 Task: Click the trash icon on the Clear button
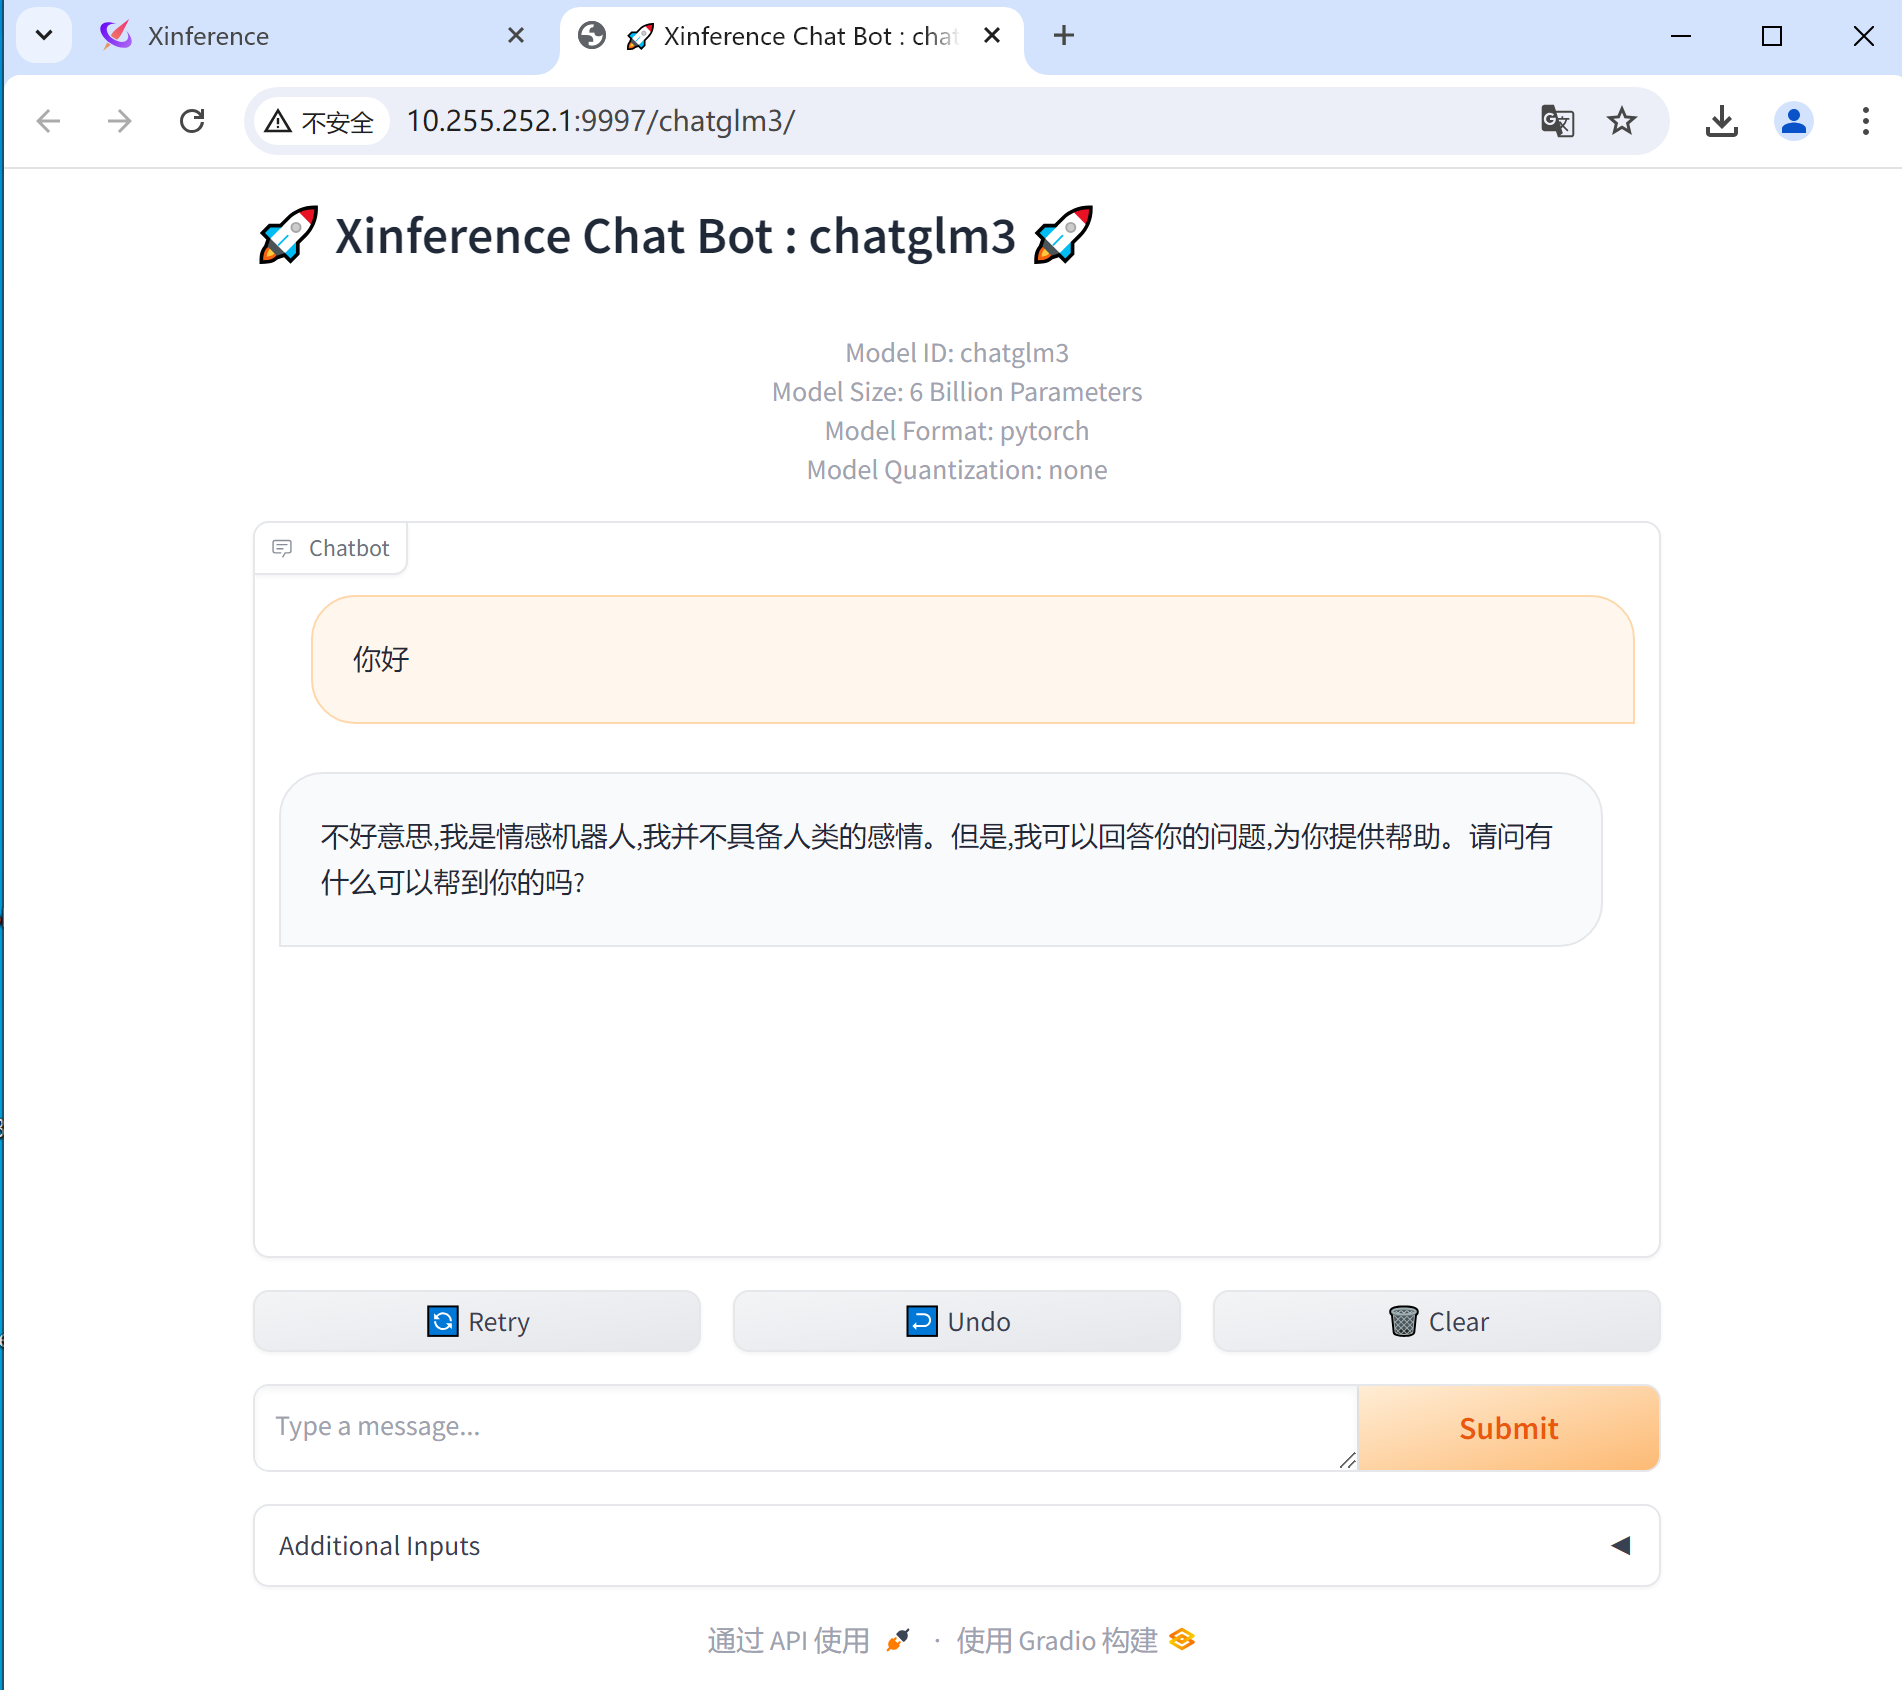point(1403,1321)
